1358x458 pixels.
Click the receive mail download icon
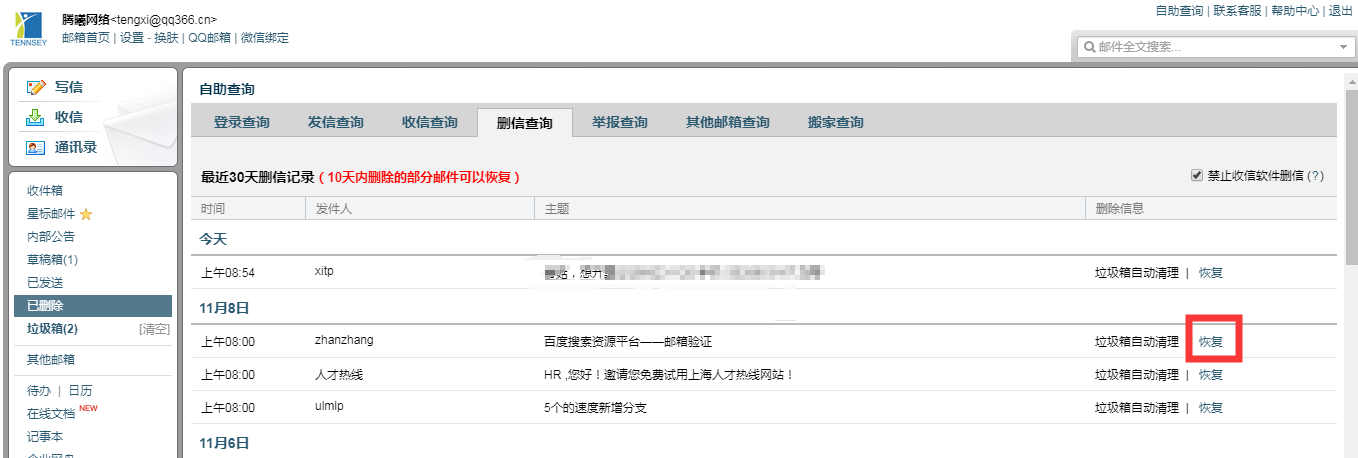(36, 117)
